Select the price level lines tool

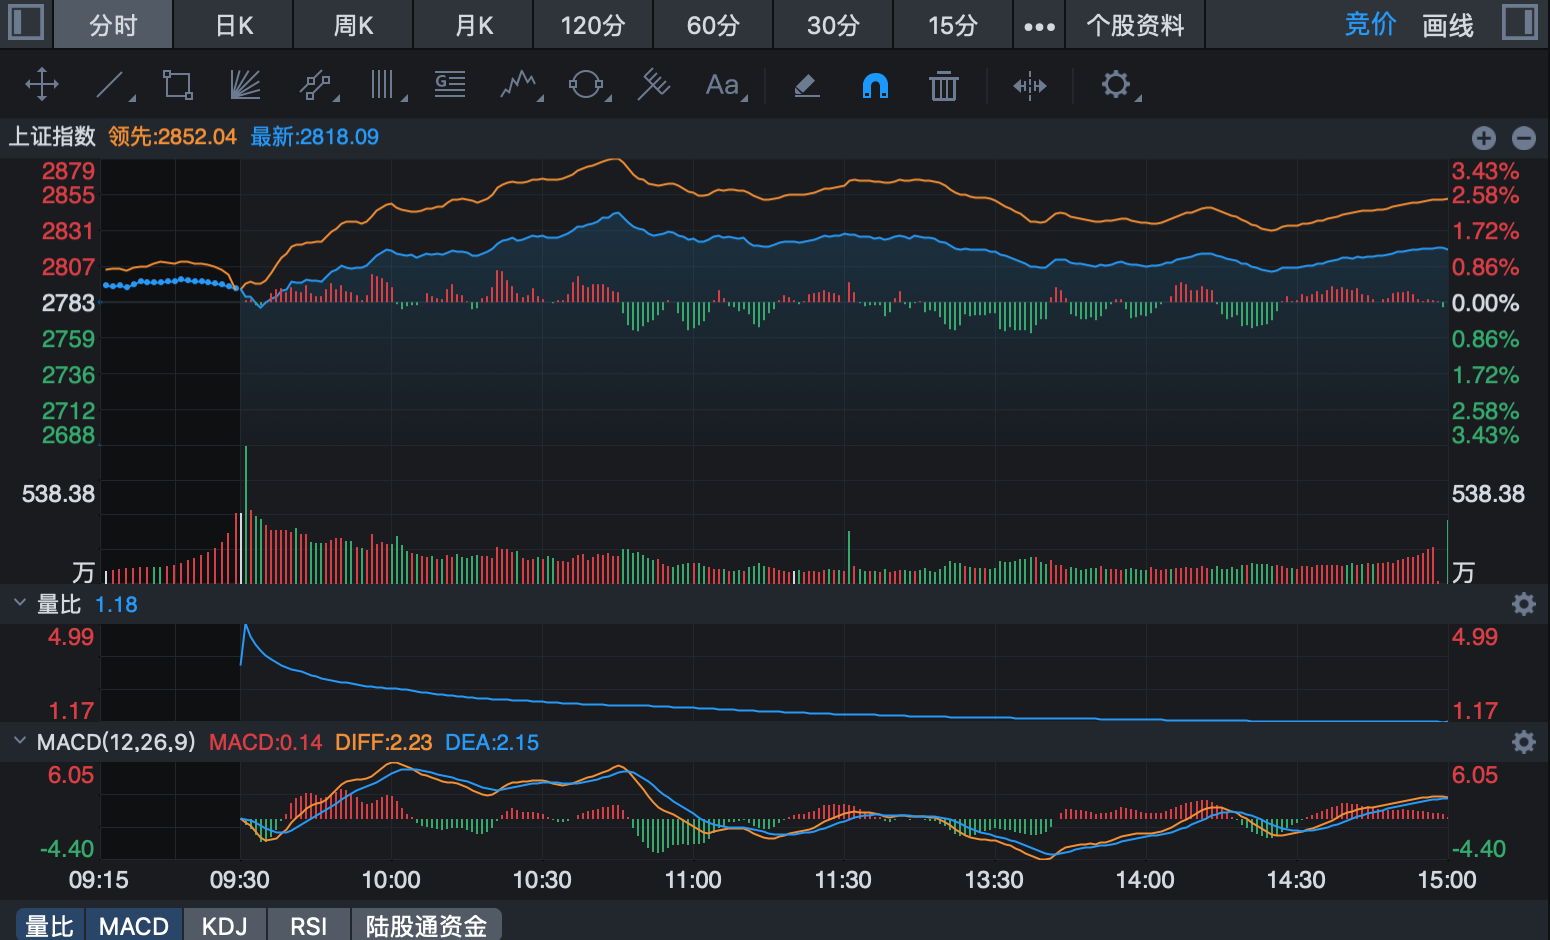tap(450, 84)
